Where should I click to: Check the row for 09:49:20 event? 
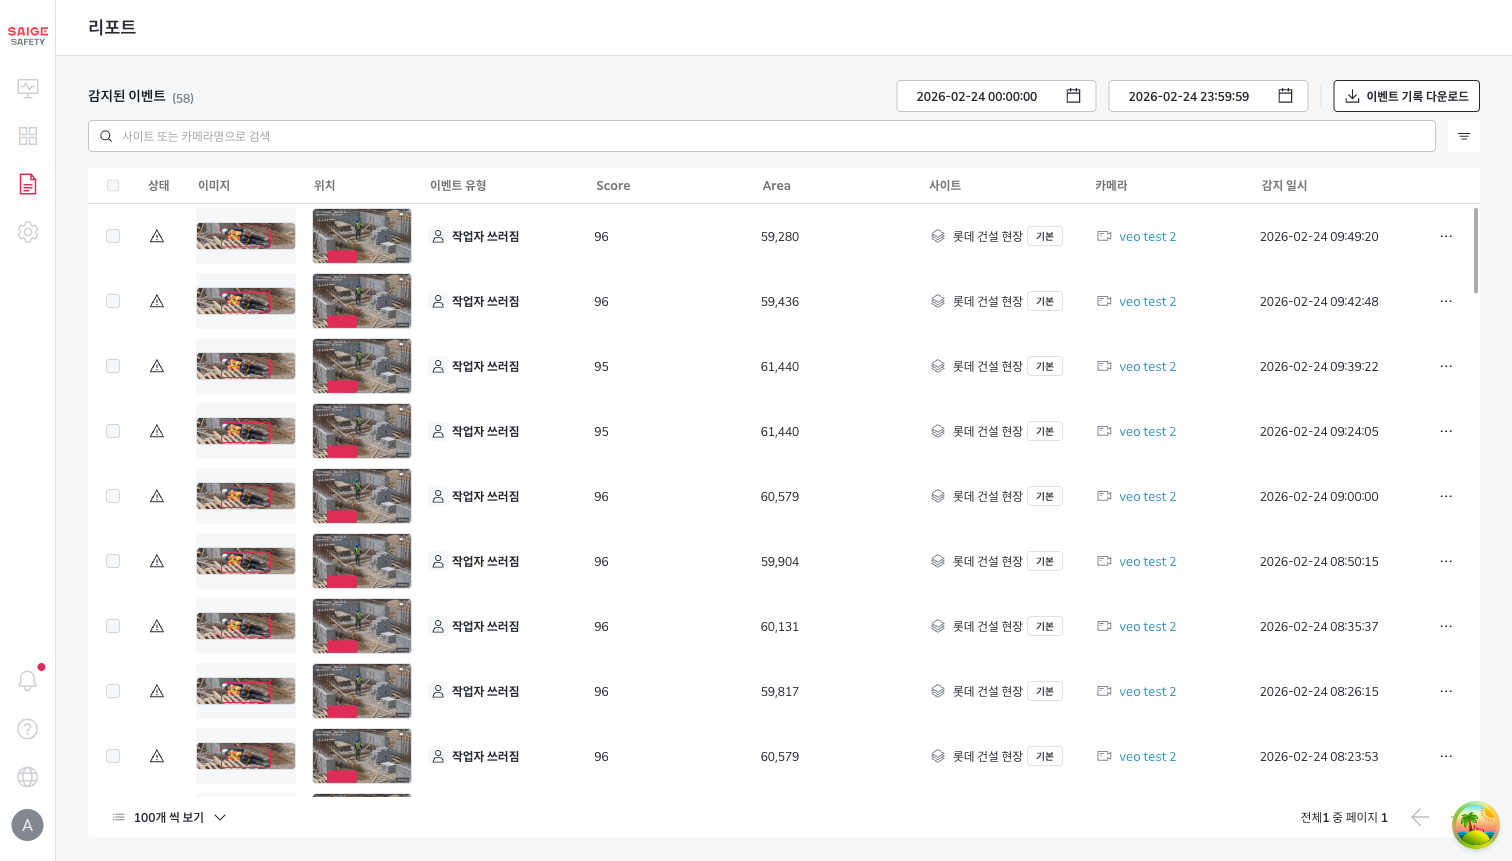coord(113,236)
